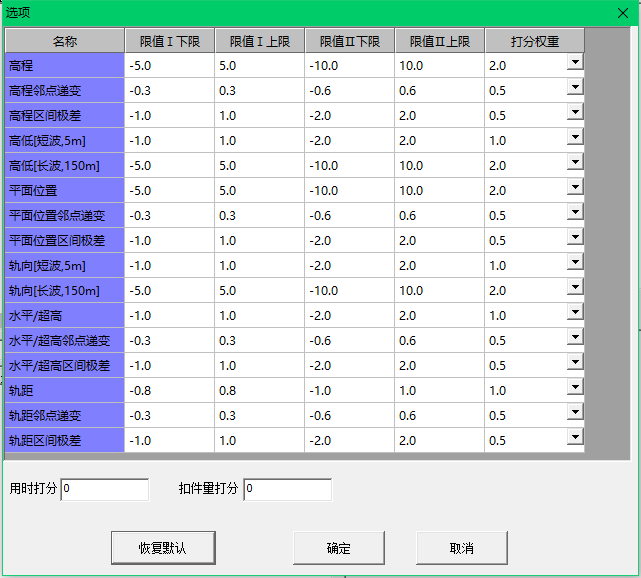Select the 轨距邻点递变 name cell
641x578 pixels.
pyautogui.click(x=65, y=415)
